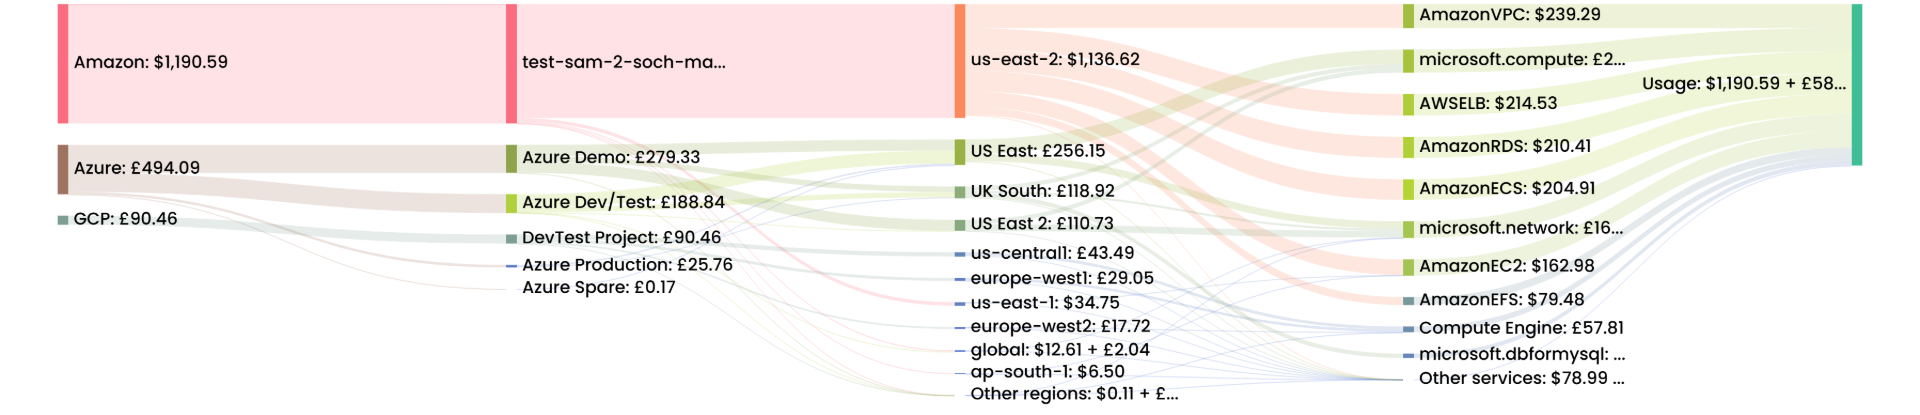
Task: Select the test-sam-2-soch-ma… account label
Action: [x=623, y=62]
